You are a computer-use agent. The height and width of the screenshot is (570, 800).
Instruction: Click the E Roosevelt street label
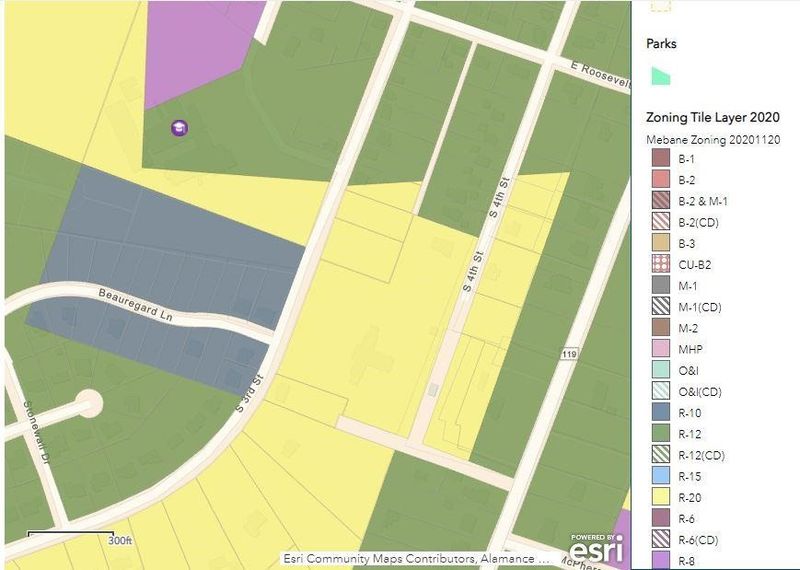click(601, 77)
